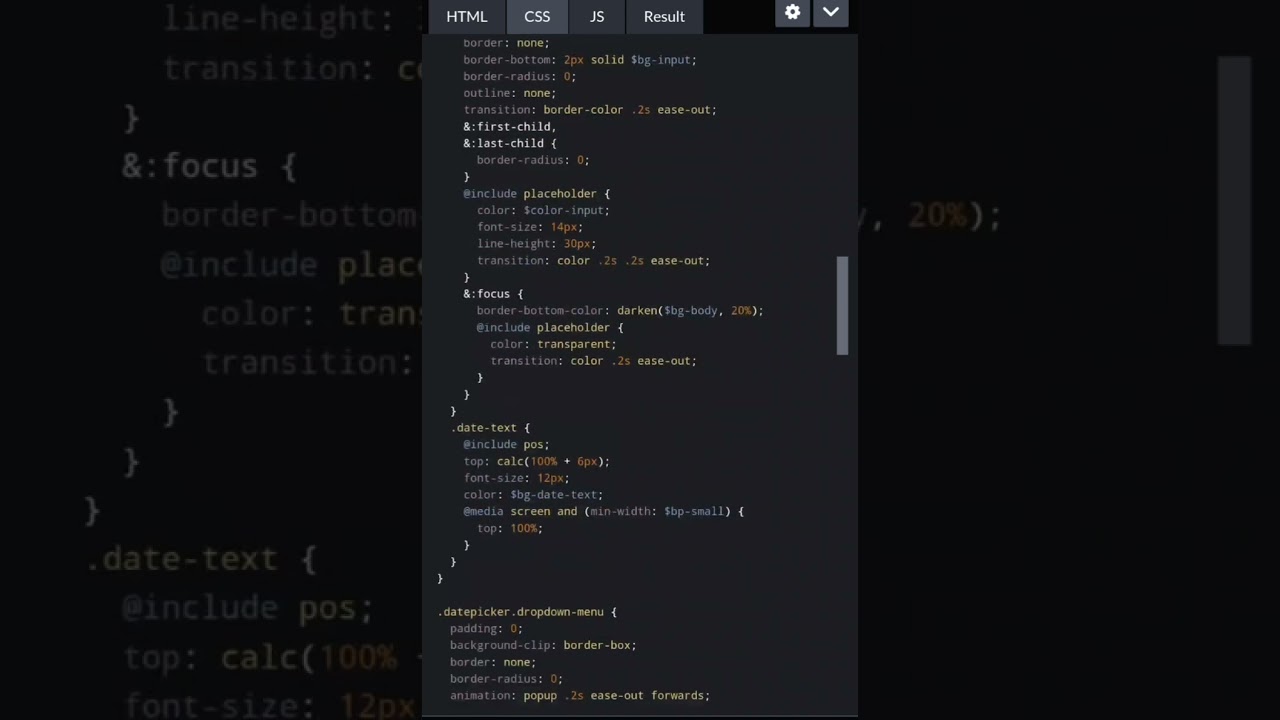Viewport: 1280px width, 720px height.
Task: Click the '@include pos;' line in the editor
Action: 506,444
